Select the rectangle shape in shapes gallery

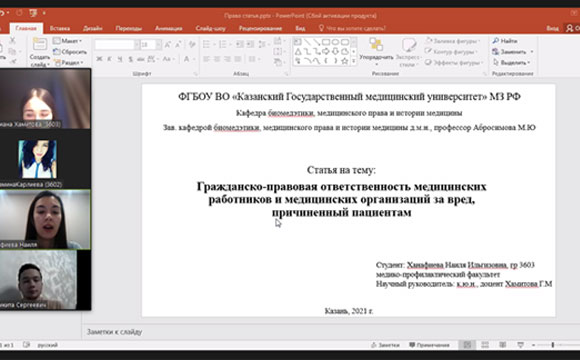tap(326, 42)
